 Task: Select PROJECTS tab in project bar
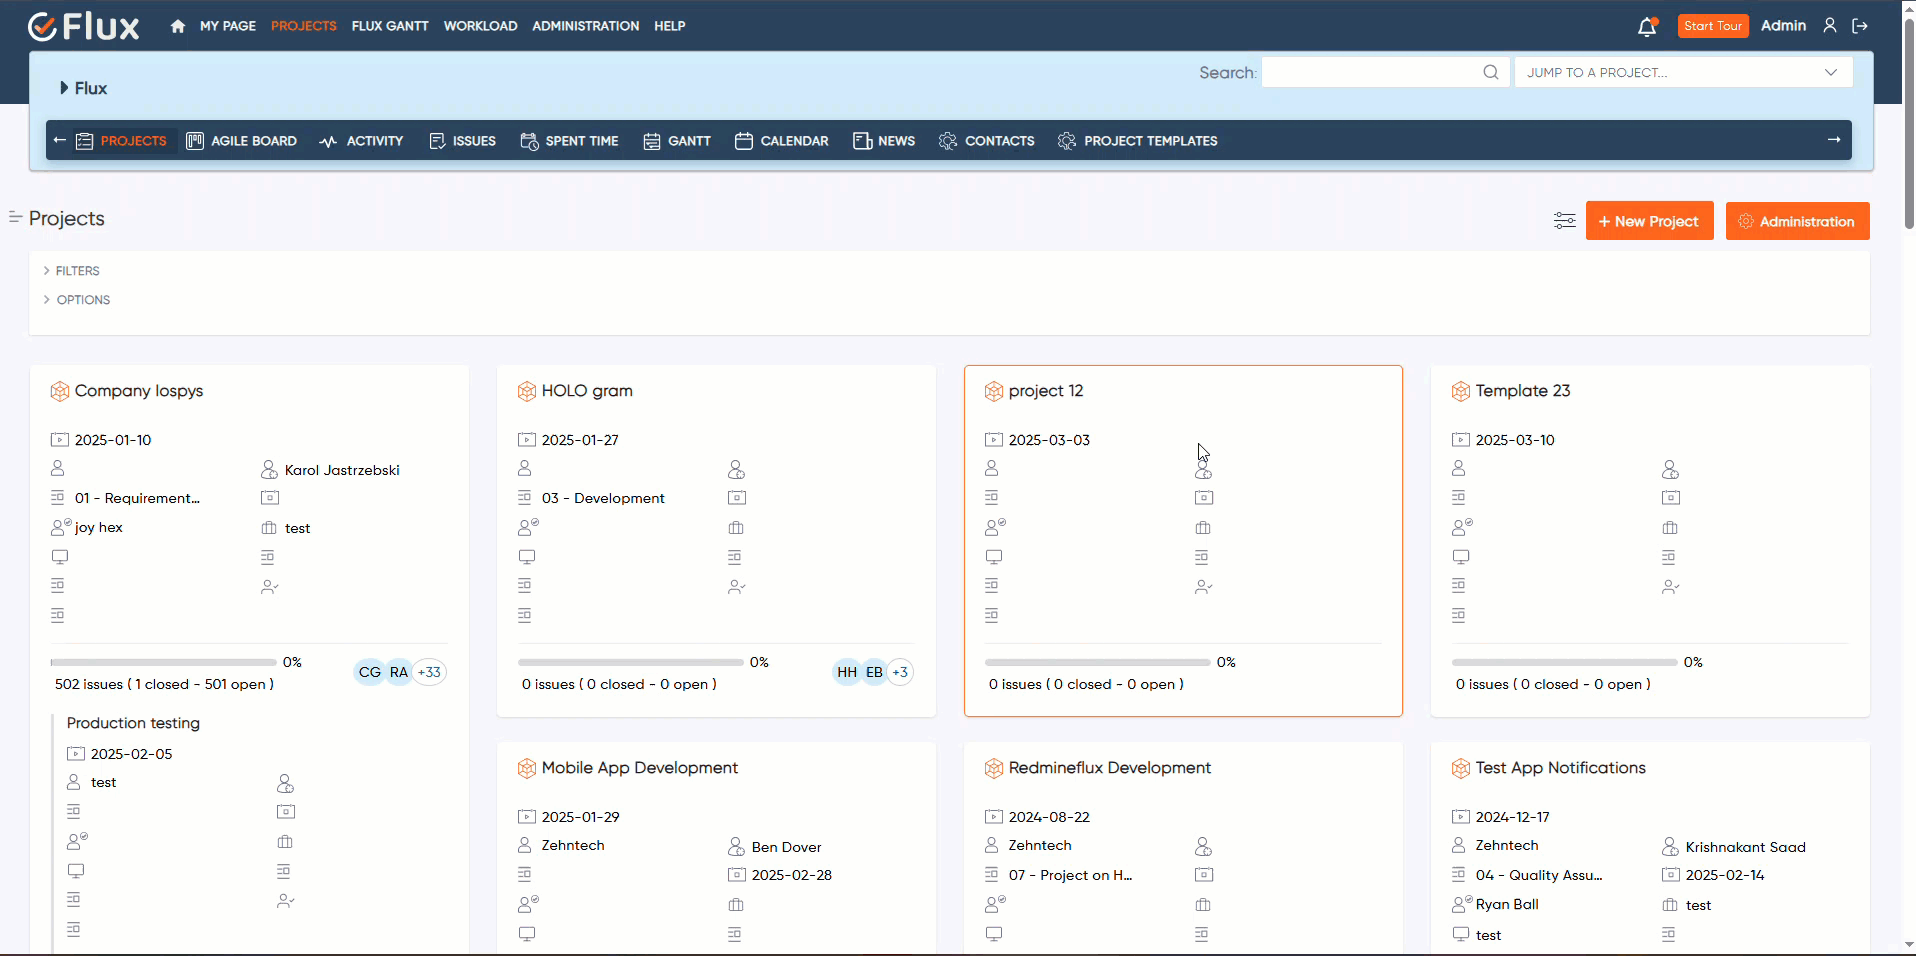coord(122,141)
